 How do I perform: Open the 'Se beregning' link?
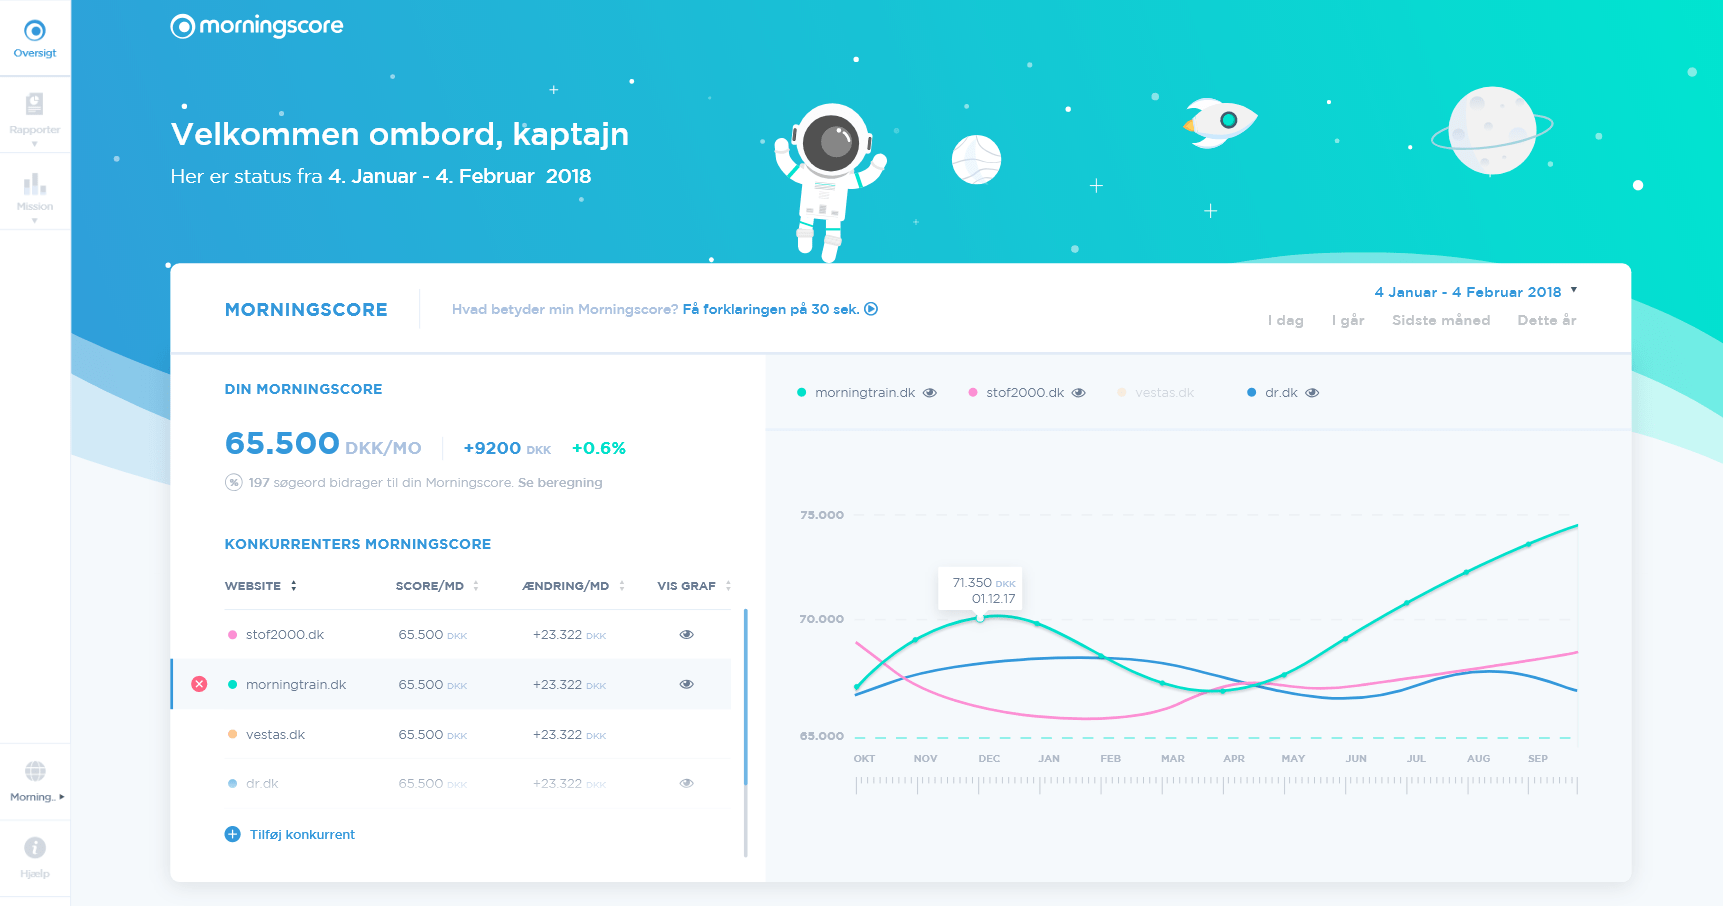tap(560, 482)
